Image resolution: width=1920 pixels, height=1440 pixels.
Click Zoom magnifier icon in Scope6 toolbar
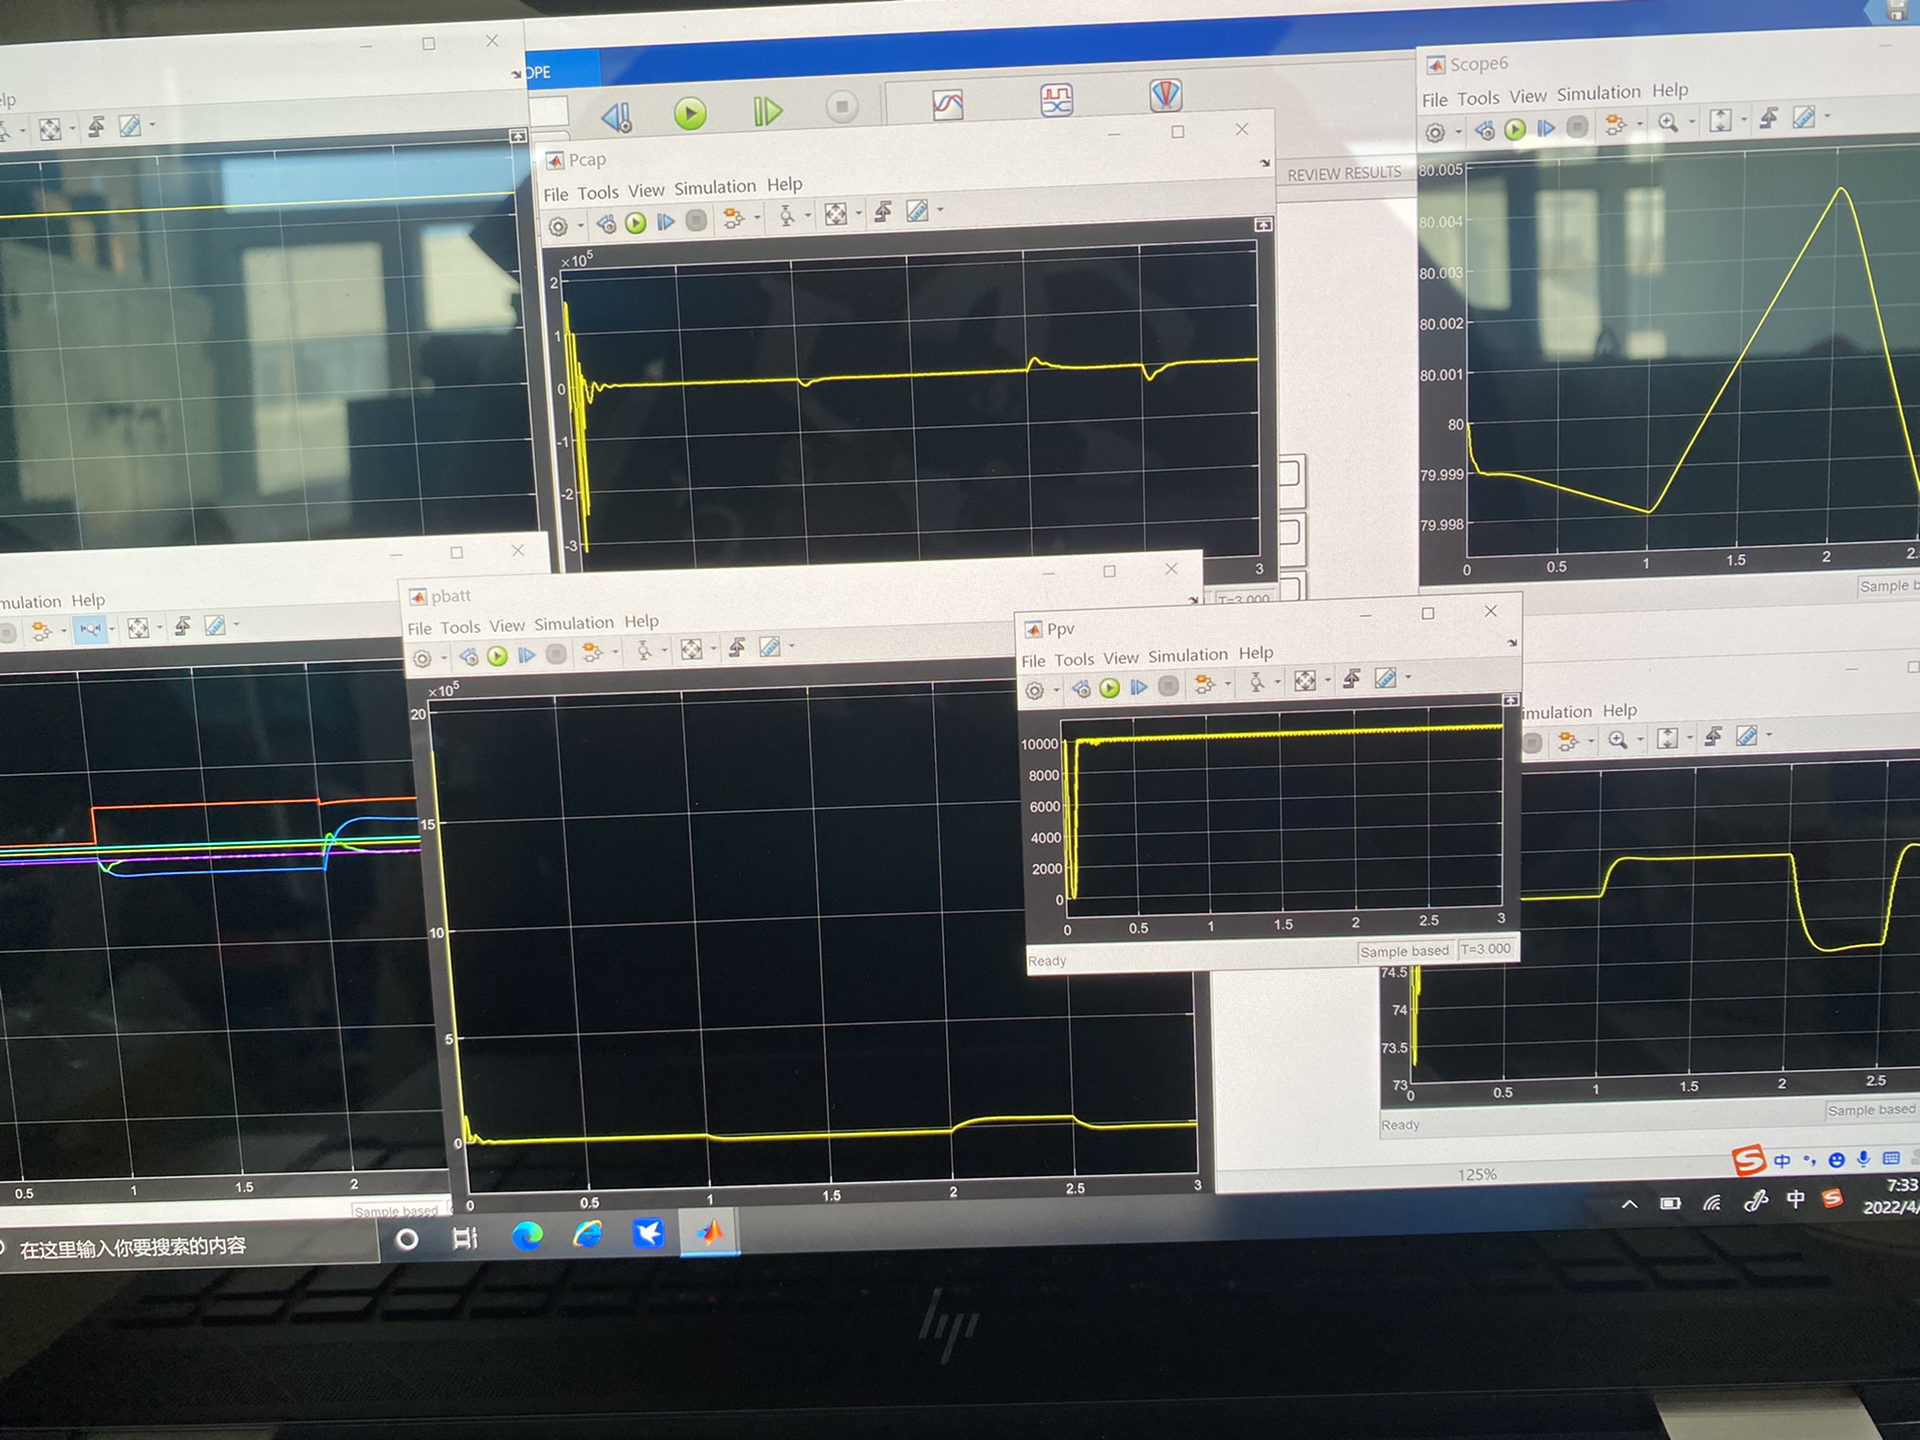pyautogui.click(x=1667, y=122)
